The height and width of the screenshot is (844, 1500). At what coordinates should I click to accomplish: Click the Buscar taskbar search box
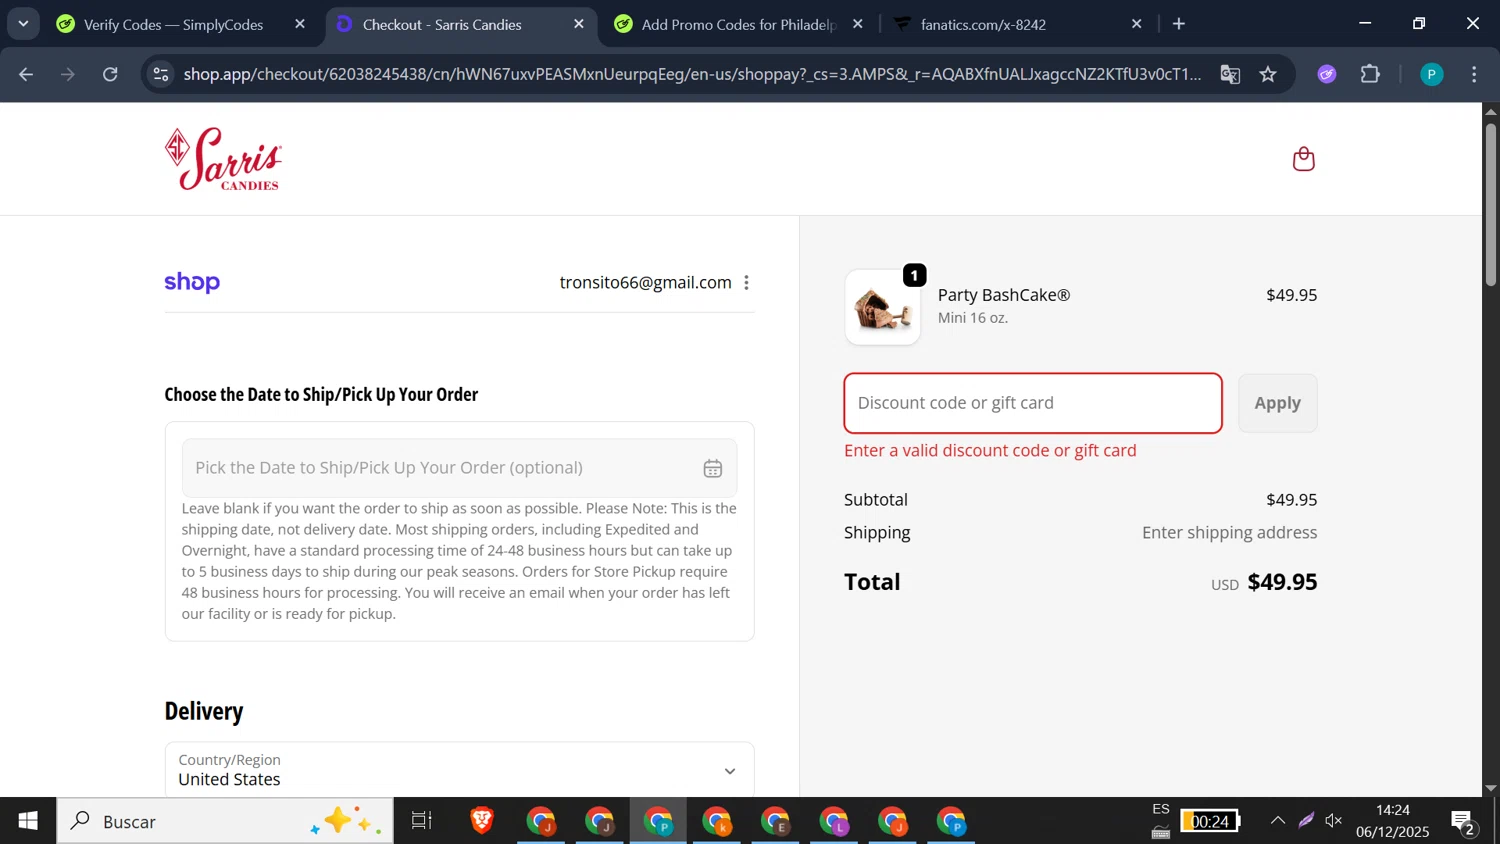coord(225,821)
